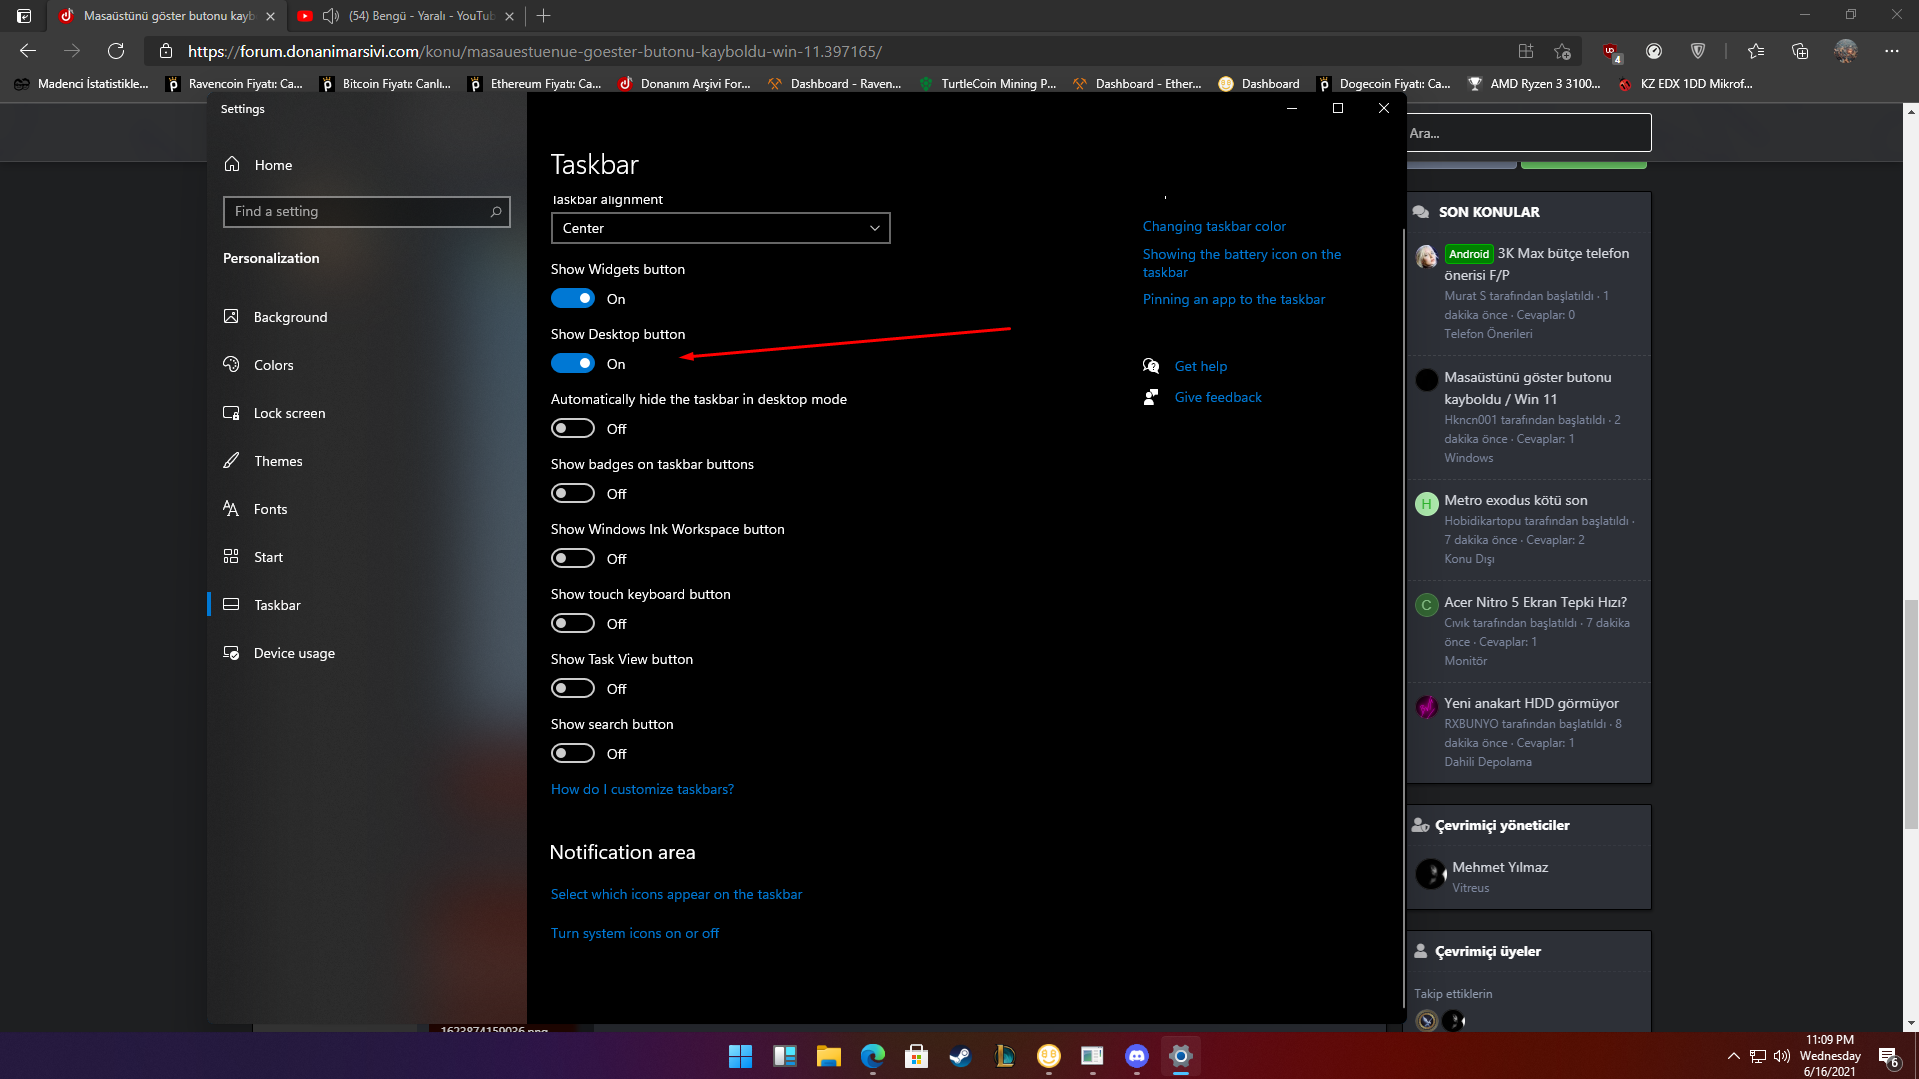Open Microsoft Edge from the taskbar
The height and width of the screenshot is (1079, 1919).
pyautogui.click(x=873, y=1056)
